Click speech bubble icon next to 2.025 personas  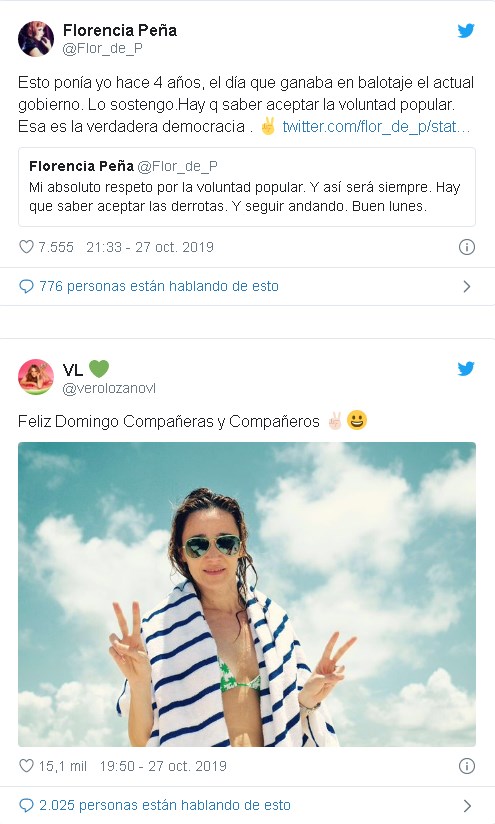click(x=26, y=805)
